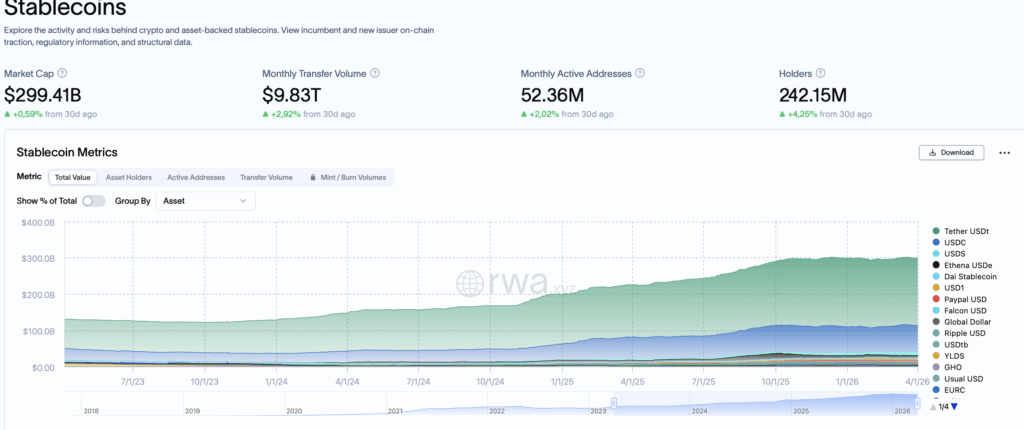This screenshot has width=1024, height=430.
Task: Click the 242.15M holders value
Action: [x=812, y=95]
